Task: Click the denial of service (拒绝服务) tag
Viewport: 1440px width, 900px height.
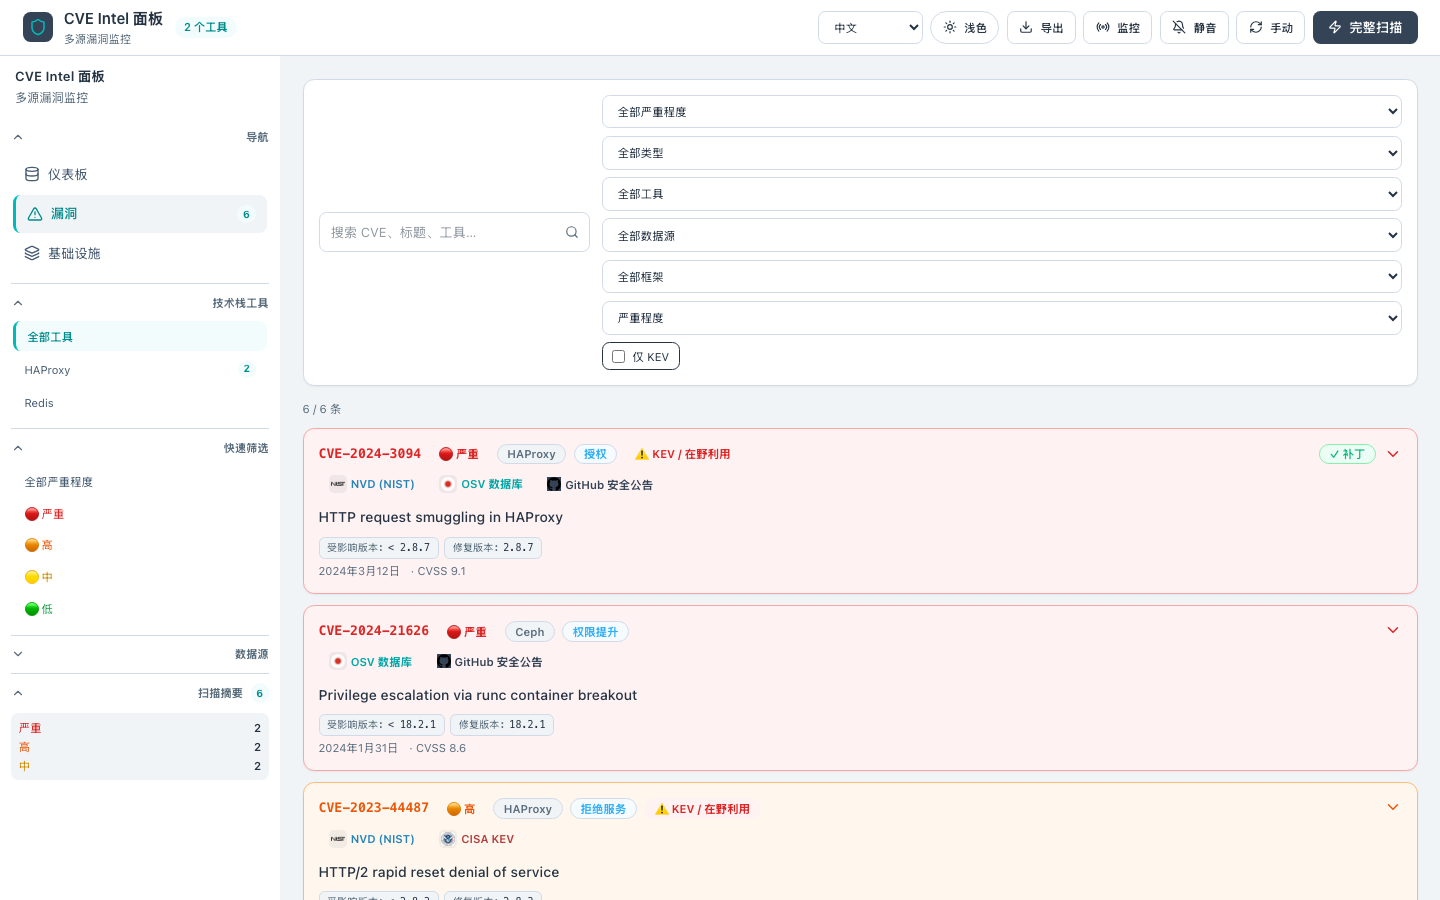Action: (x=603, y=809)
